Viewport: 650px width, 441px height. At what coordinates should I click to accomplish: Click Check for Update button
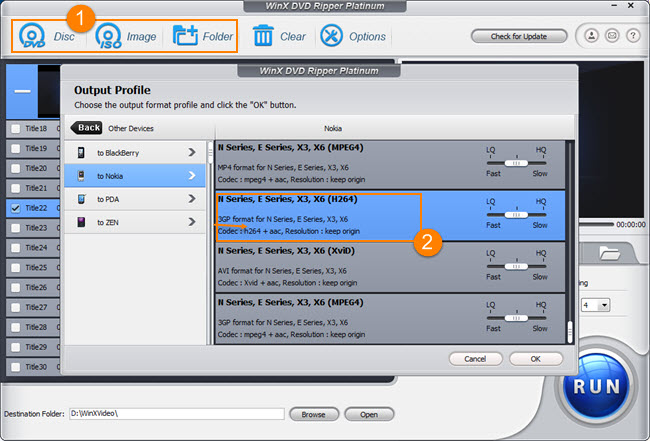point(519,36)
